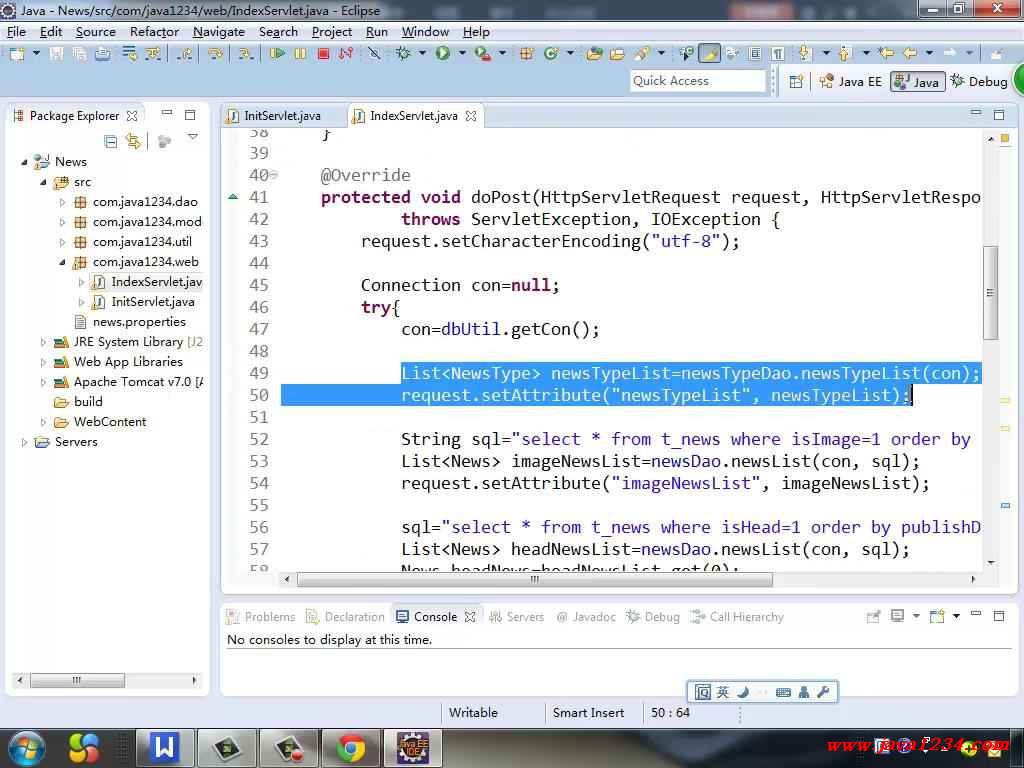Open the Debug launch dropdown arrow
Viewport: 1024px width, 768px height.
pyautogui.click(x=423, y=54)
